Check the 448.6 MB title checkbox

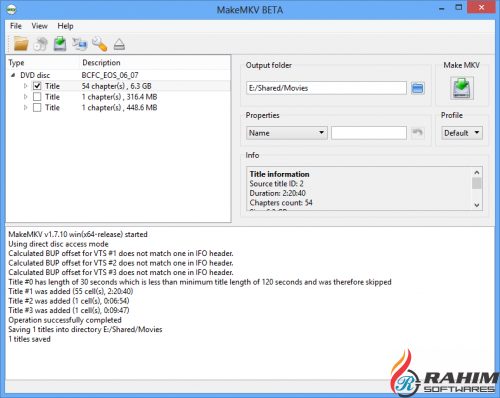37,108
